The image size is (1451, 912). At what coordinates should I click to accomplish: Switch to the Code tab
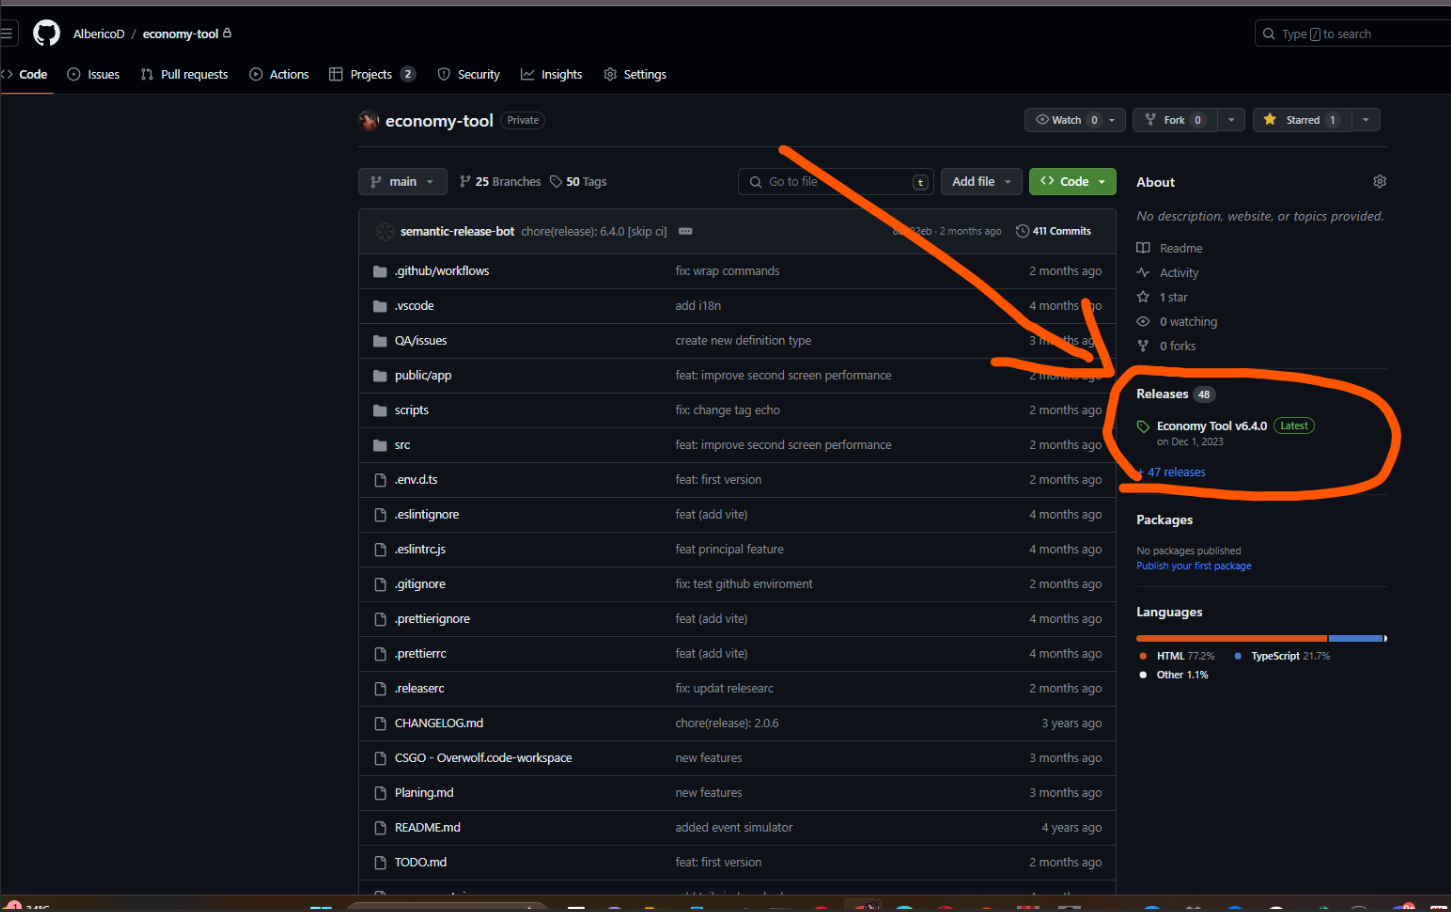[x=24, y=74]
